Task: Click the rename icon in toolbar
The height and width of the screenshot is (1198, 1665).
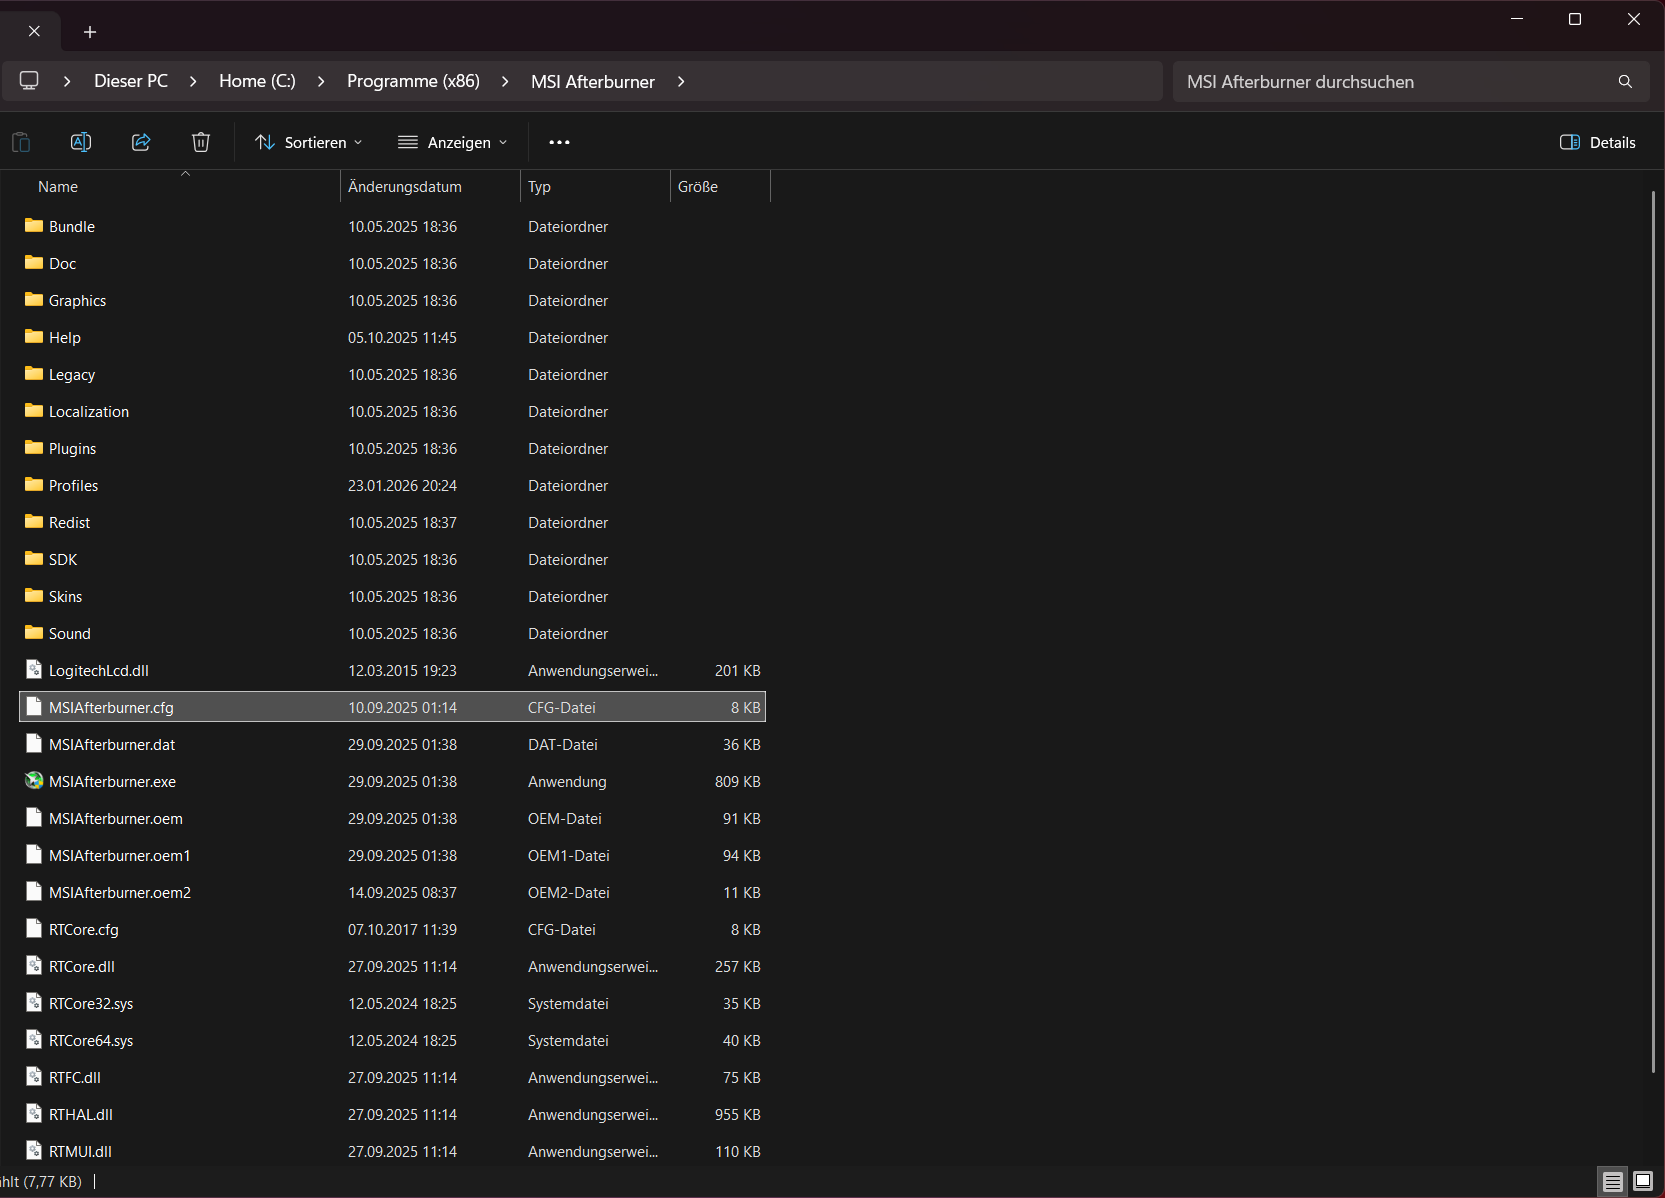Action: (x=81, y=142)
